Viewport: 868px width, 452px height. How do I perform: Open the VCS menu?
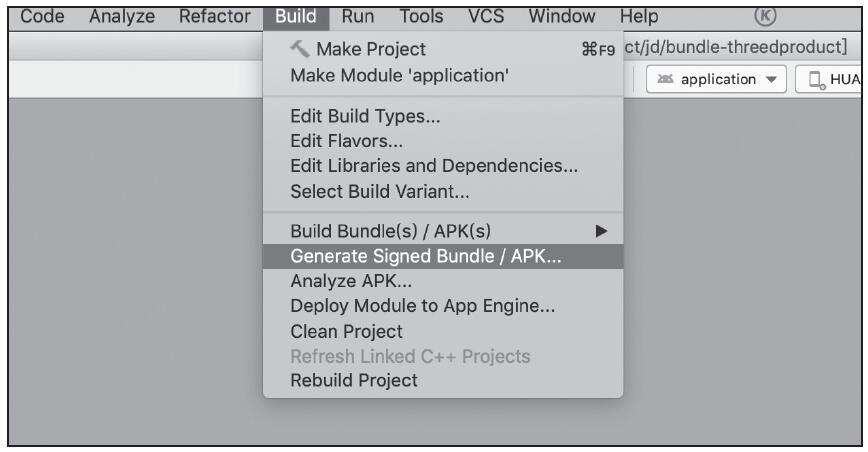pos(486,17)
